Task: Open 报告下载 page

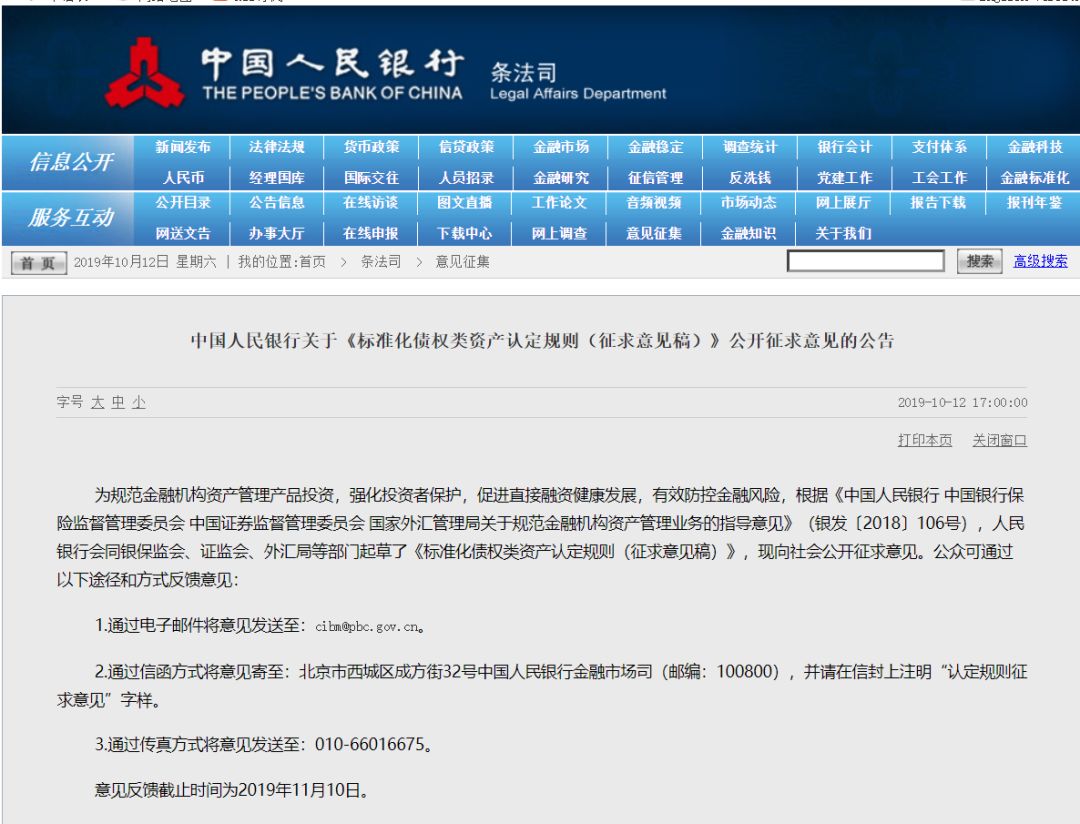Action: click(938, 203)
